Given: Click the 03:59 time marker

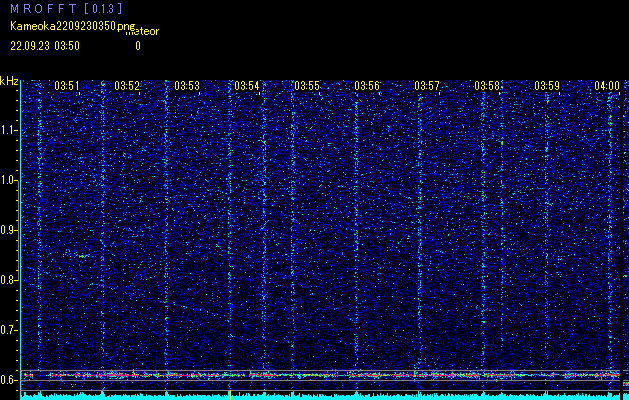Looking at the screenshot, I should click(x=547, y=86).
